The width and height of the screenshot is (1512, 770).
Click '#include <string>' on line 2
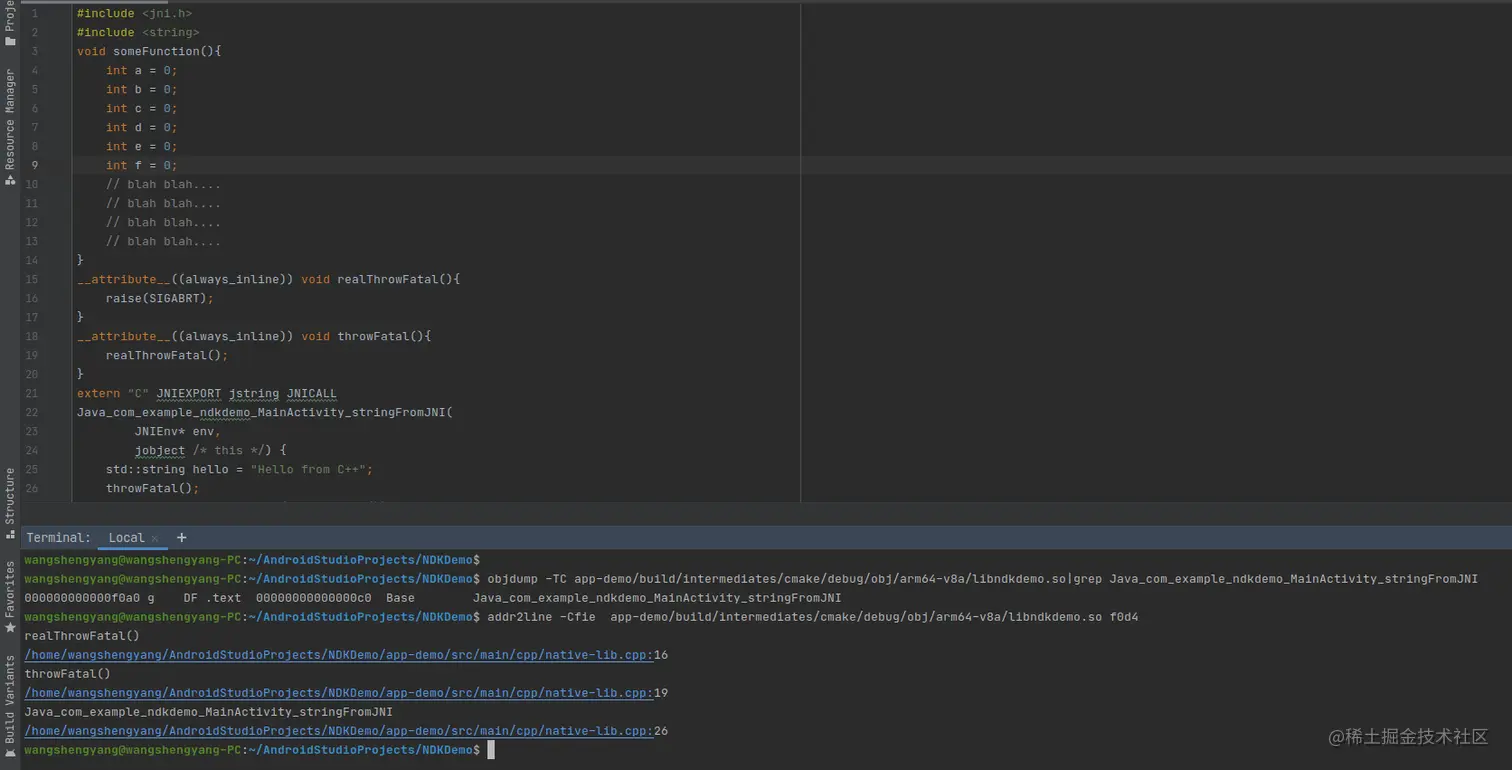pos(138,33)
